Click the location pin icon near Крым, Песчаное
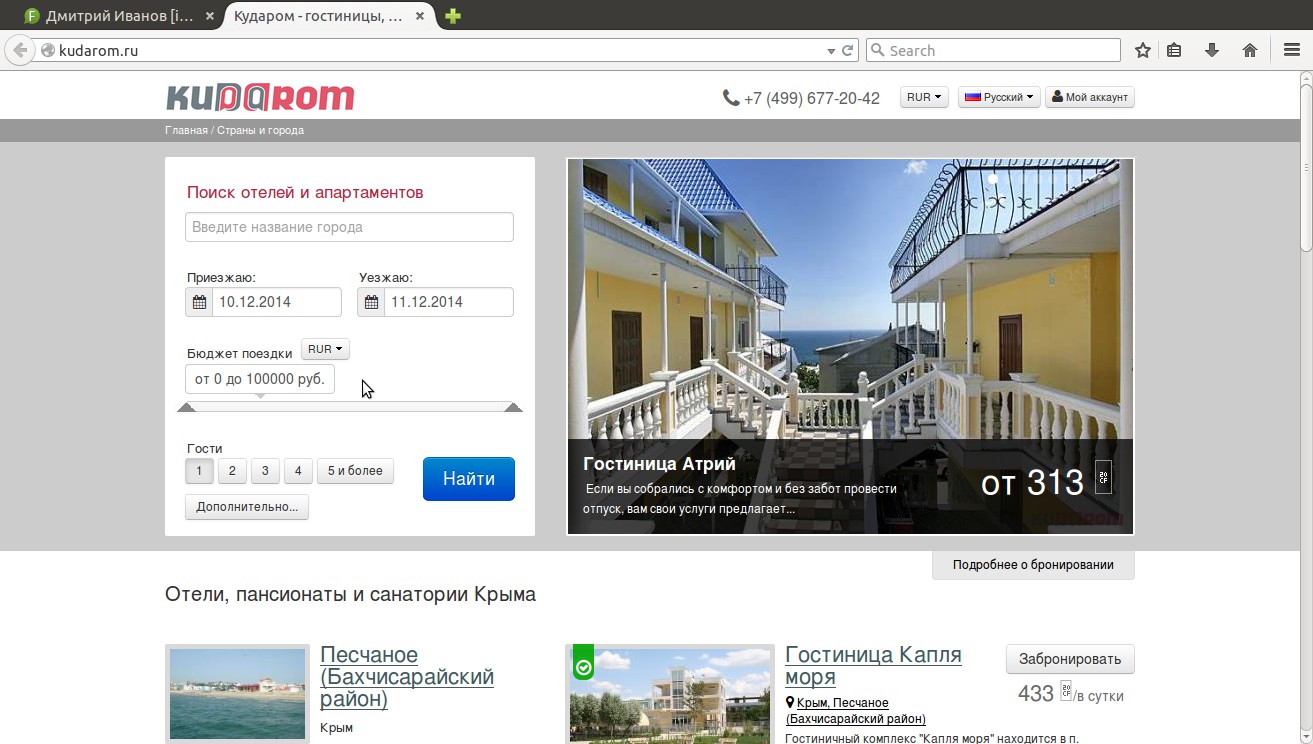Screen dimensions: 1313x744 click(790, 703)
